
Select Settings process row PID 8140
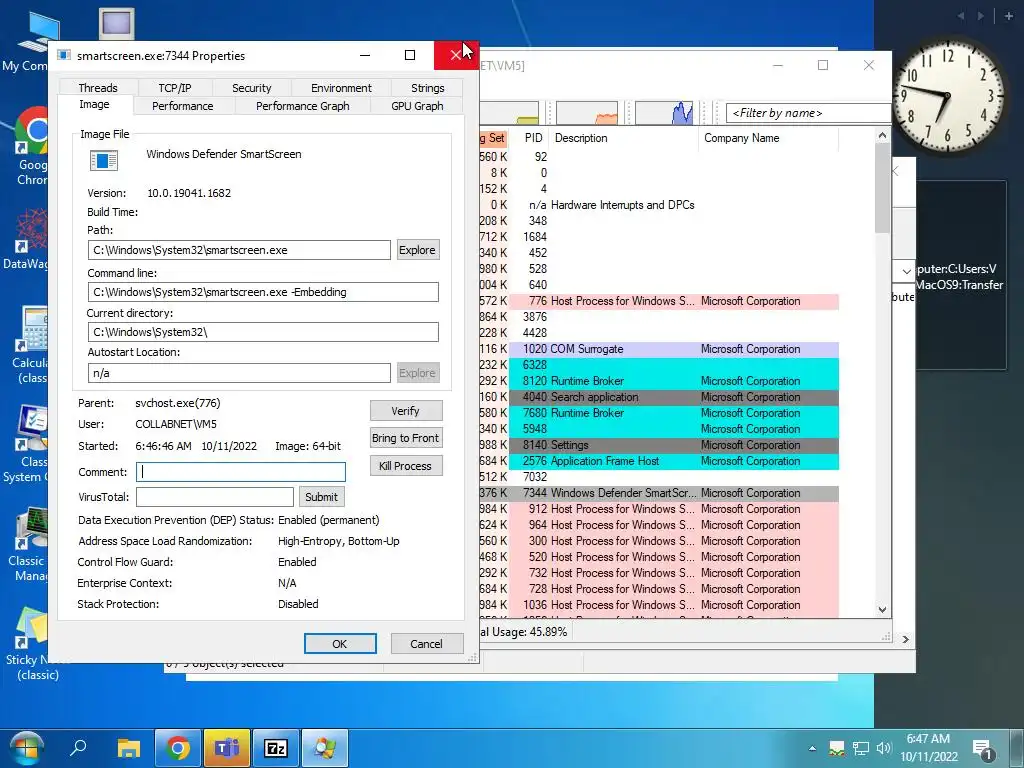point(659,445)
